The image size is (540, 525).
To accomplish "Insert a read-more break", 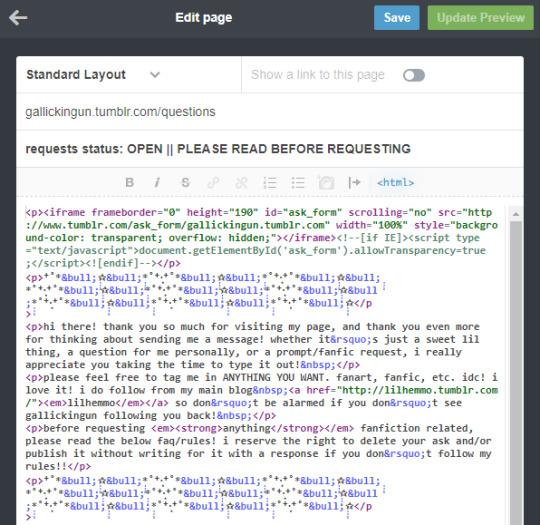I will [x=354, y=183].
